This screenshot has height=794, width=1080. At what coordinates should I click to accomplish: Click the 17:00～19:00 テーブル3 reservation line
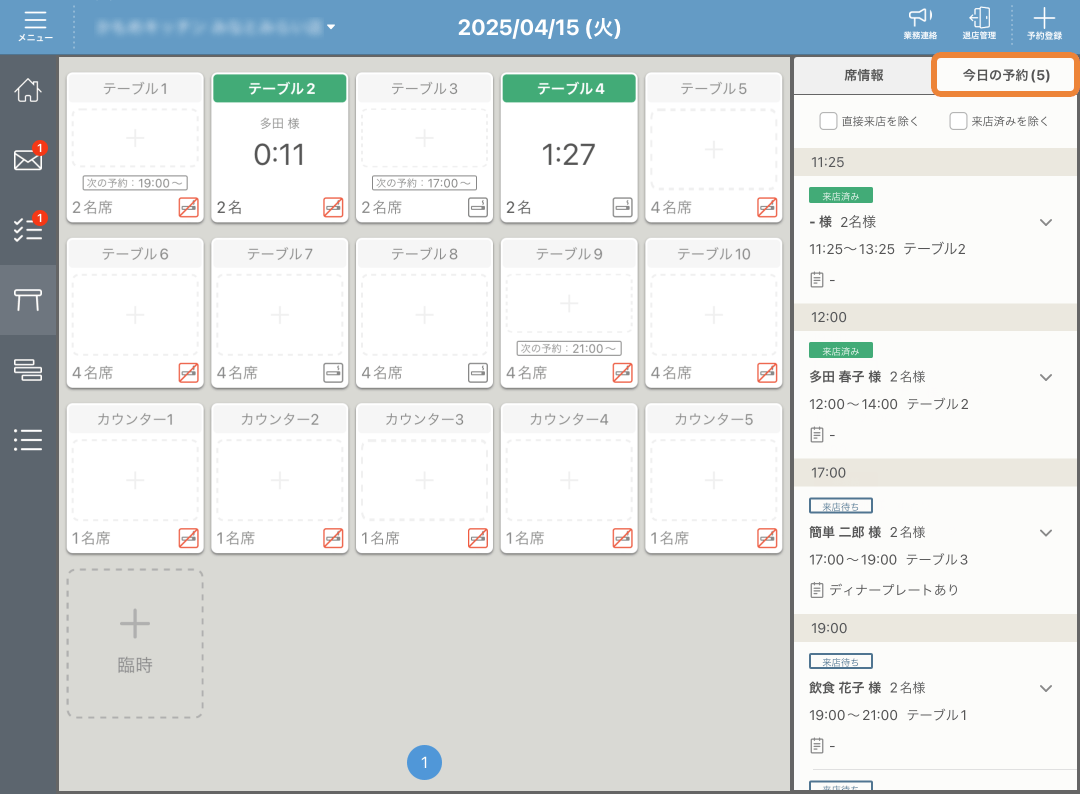point(889,560)
